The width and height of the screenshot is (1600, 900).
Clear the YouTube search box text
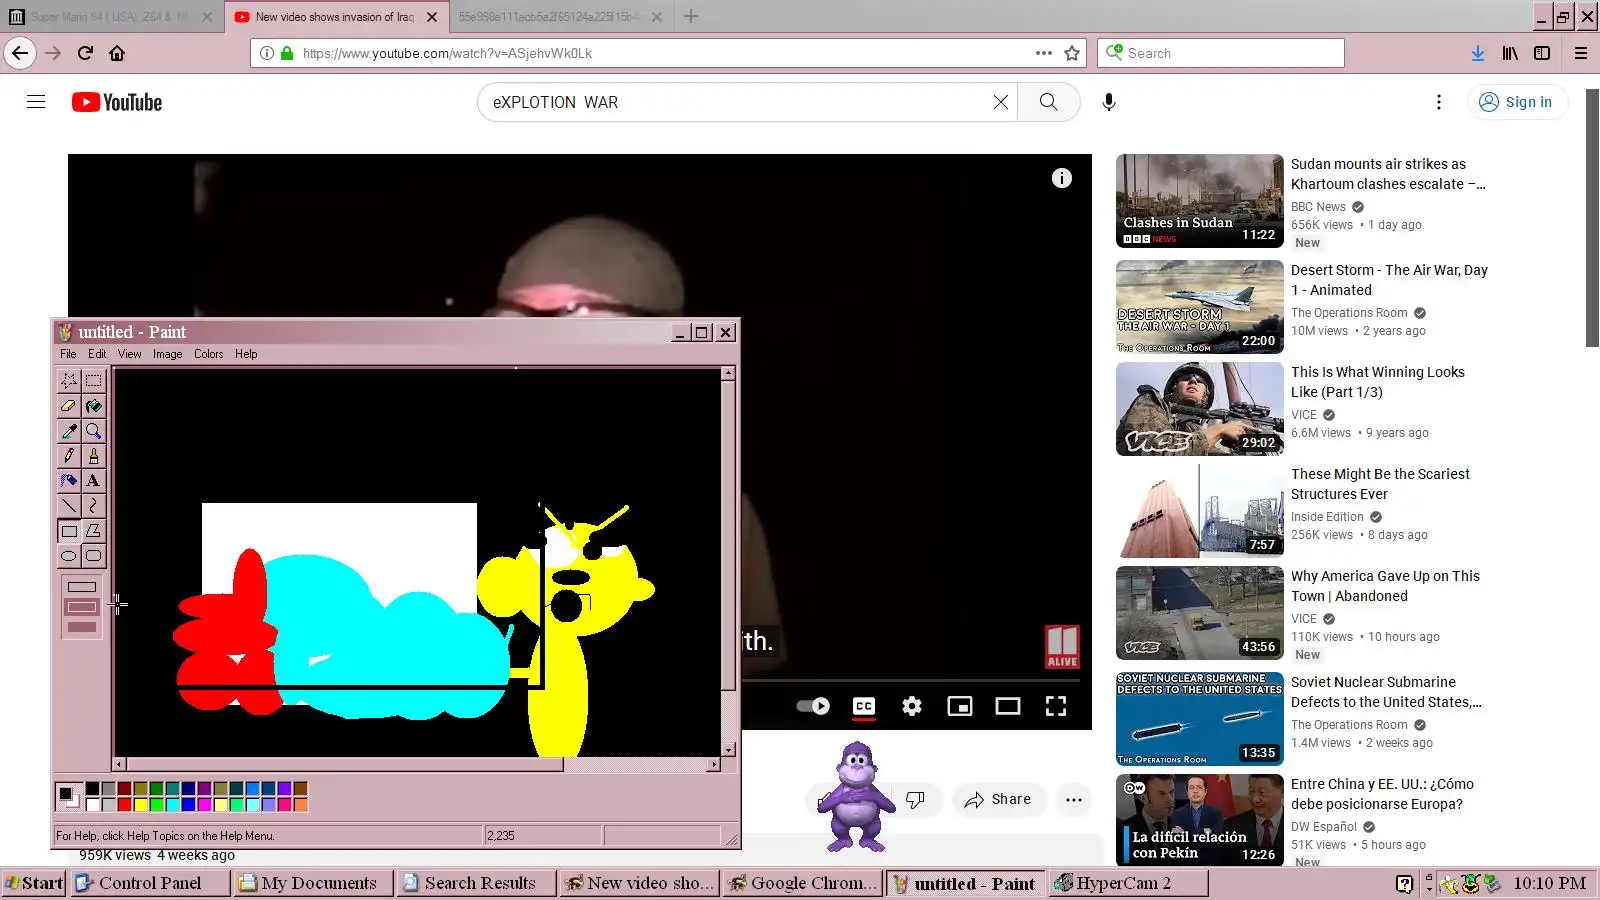pyautogui.click(x=1000, y=102)
